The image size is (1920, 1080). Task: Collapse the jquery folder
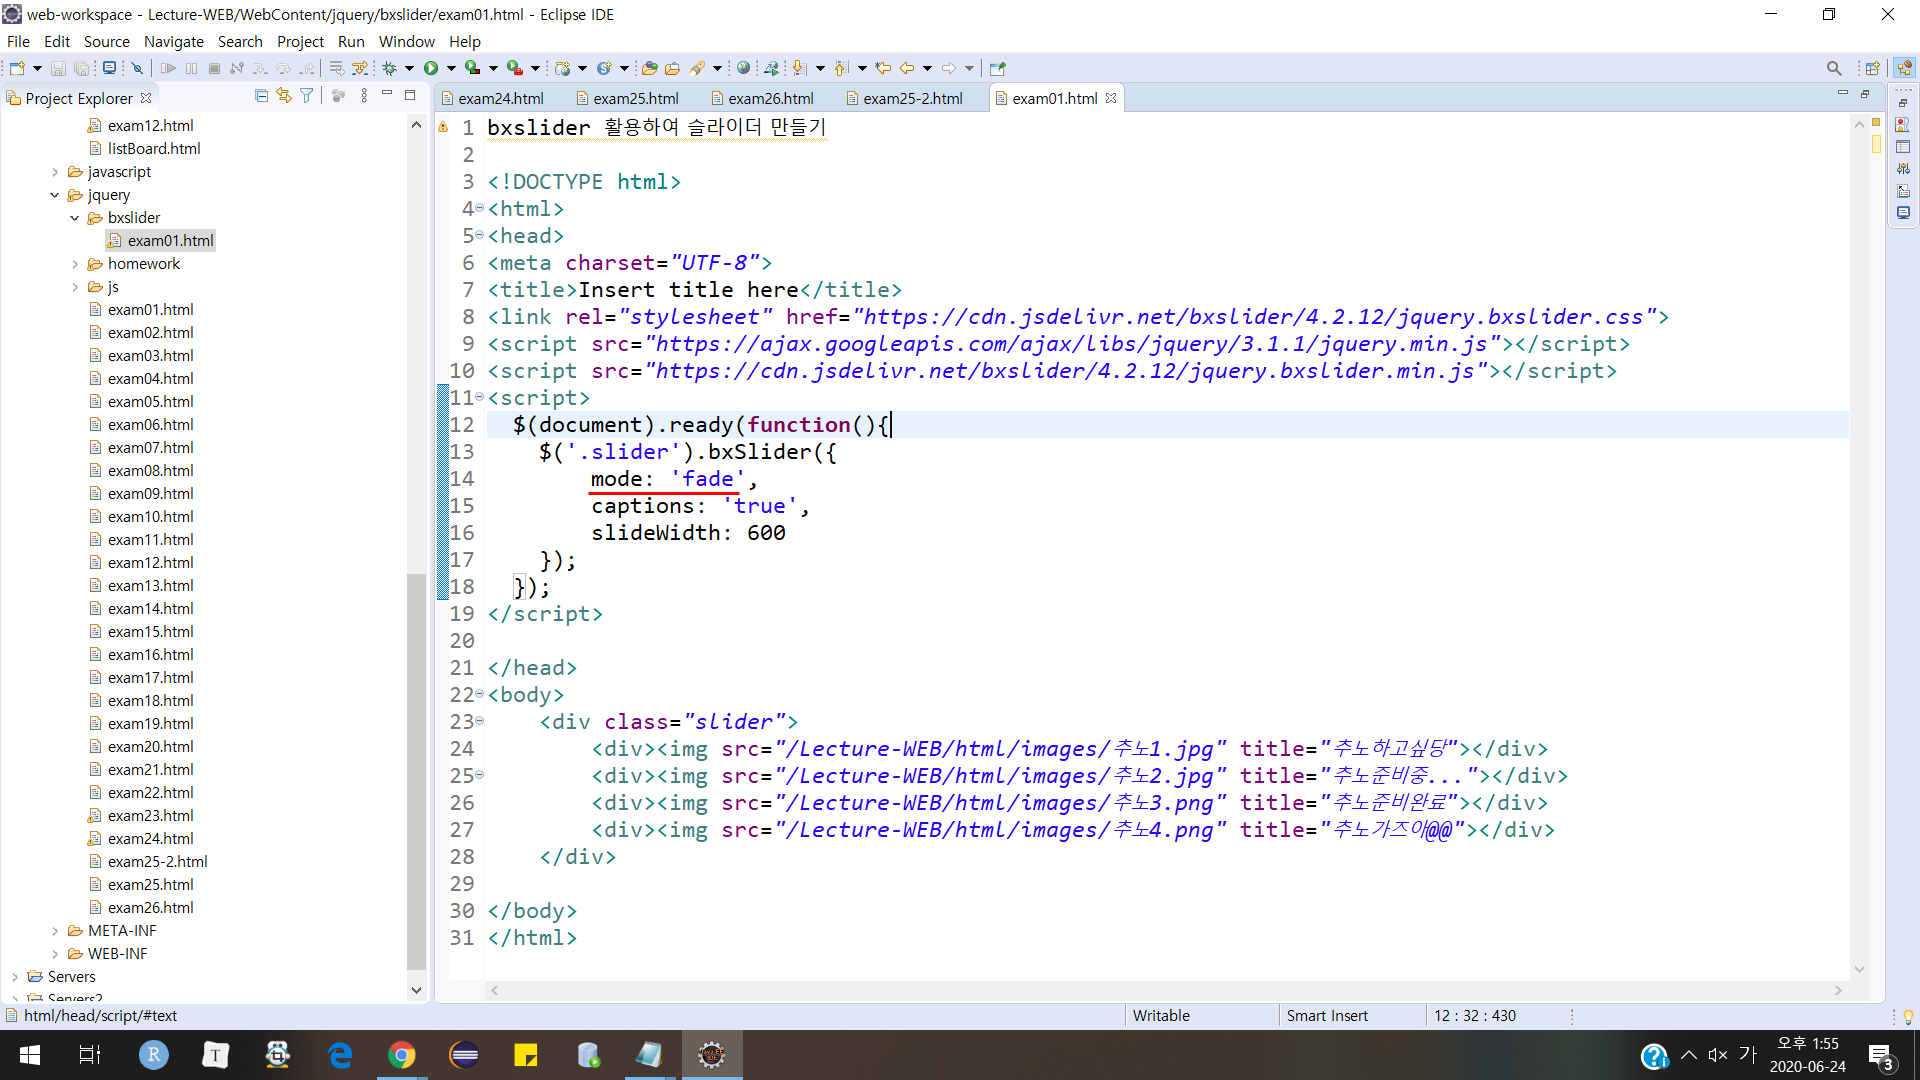(x=55, y=195)
